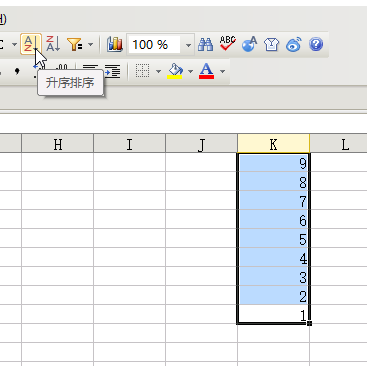
Task: Select column H header
Action: click(x=58, y=144)
